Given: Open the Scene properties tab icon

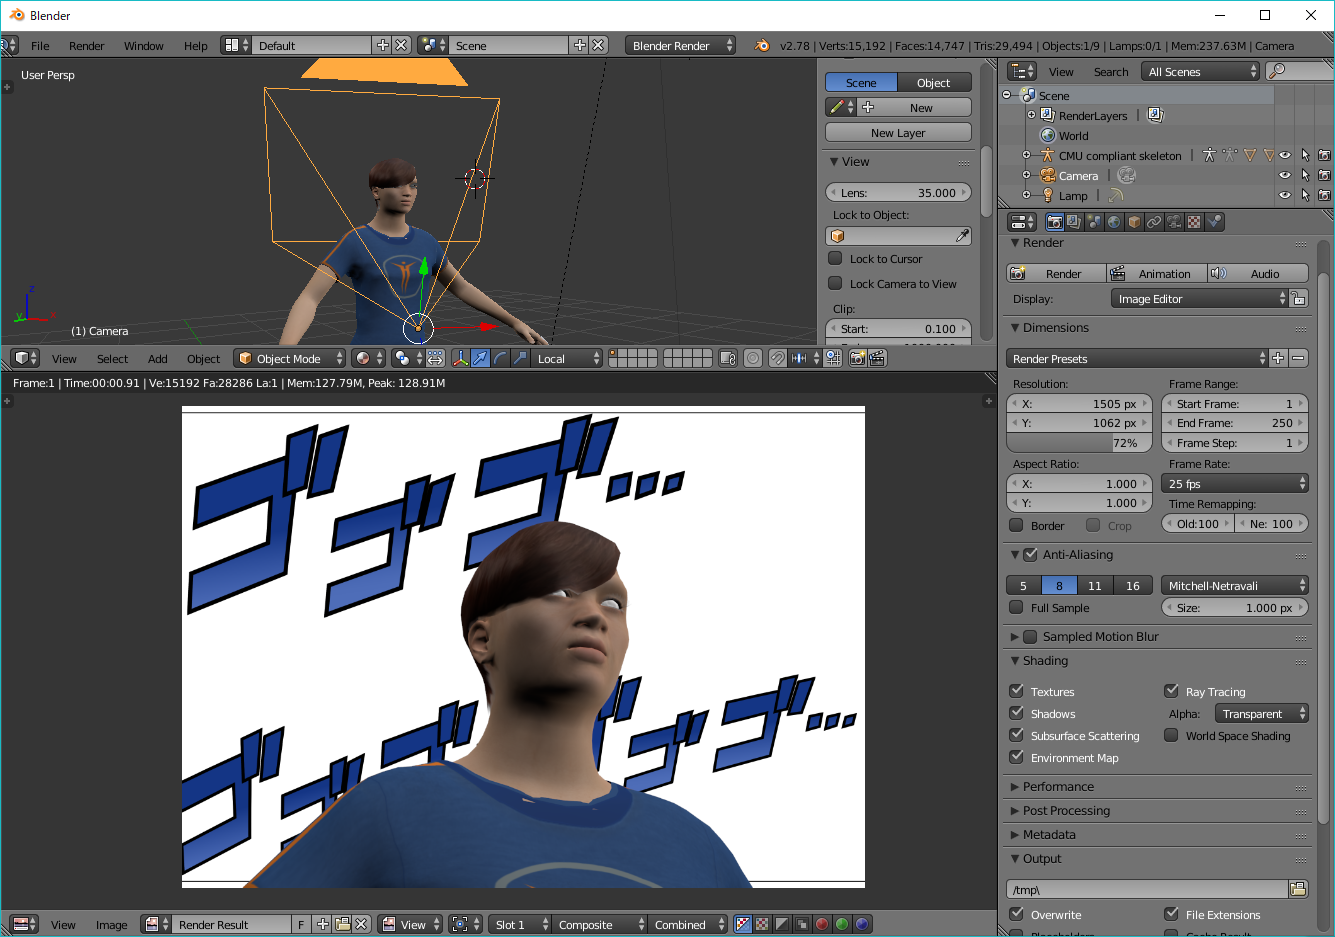Looking at the screenshot, I should click(x=1094, y=222).
